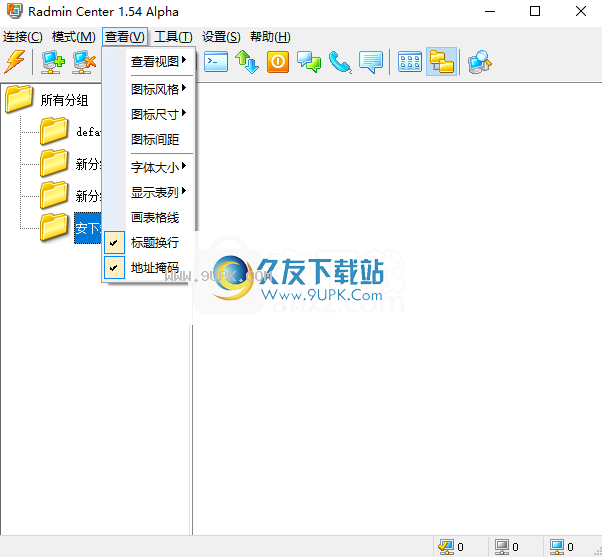Image resolution: width=602 pixels, height=557 pixels.
Task: Click the resize grip in status bar corner
Action: pos(597,552)
